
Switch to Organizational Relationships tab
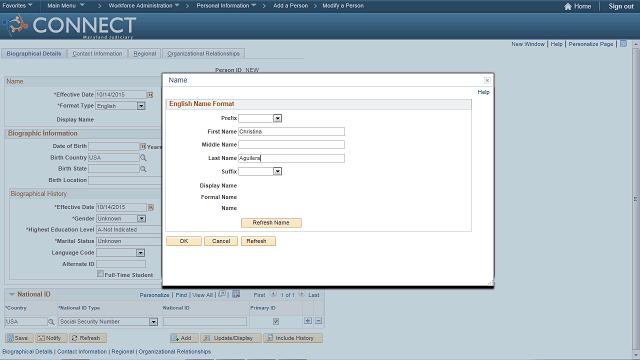[x=203, y=53]
